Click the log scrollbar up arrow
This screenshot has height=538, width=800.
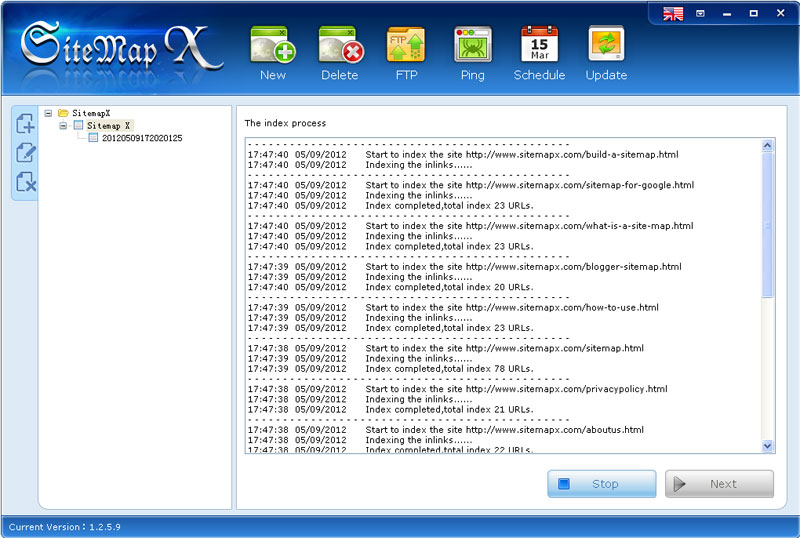click(767, 146)
